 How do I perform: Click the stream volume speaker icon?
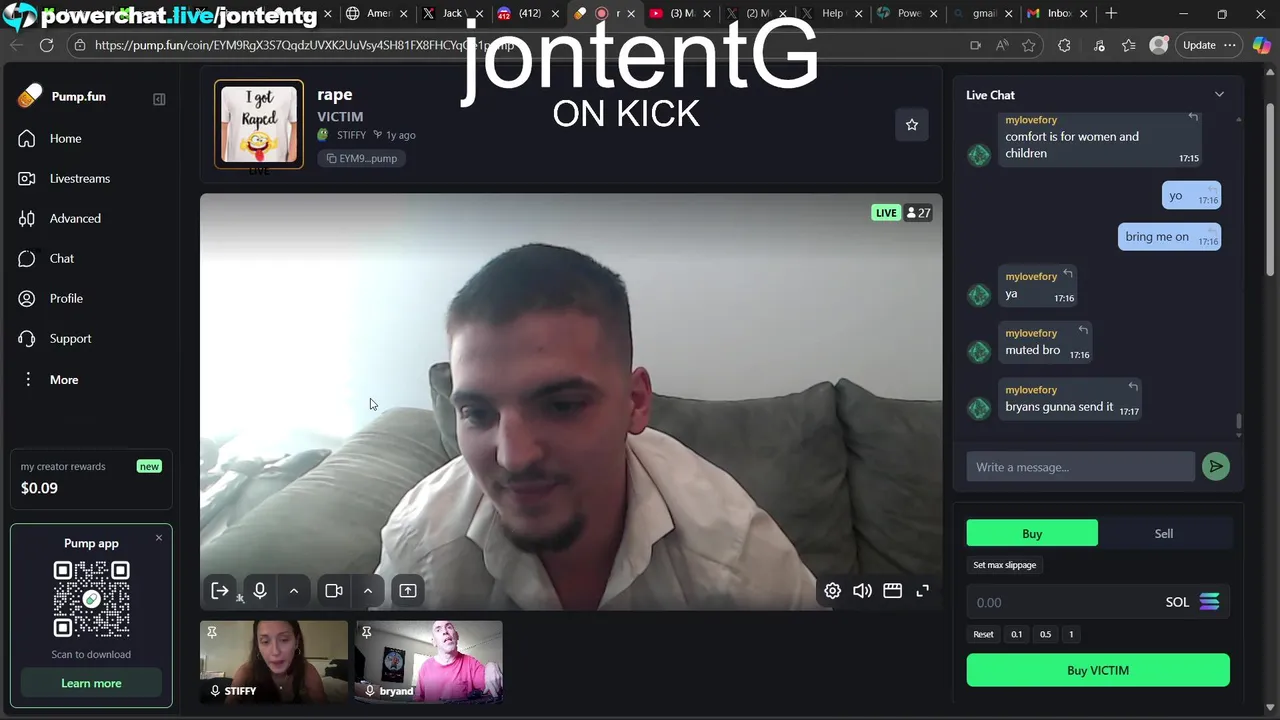(x=862, y=591)
